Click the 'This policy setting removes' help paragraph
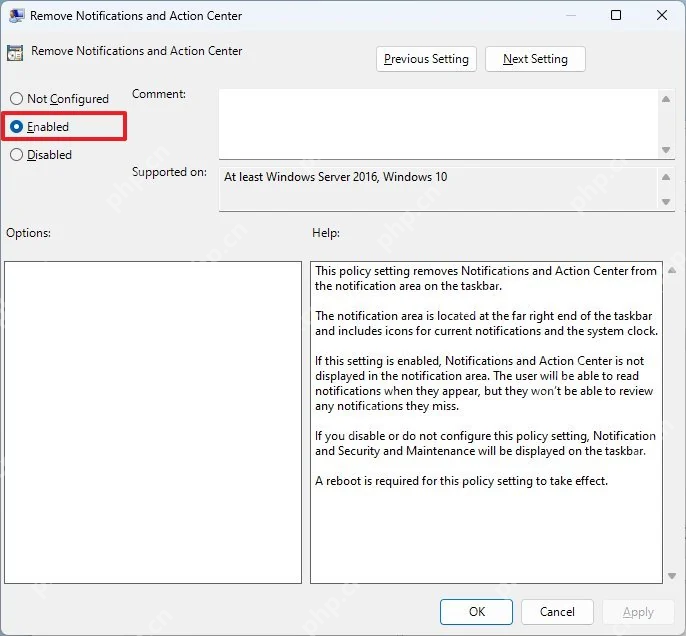Image resolution: width=686 pixels, height=636 pixels. tap(486, 278)
